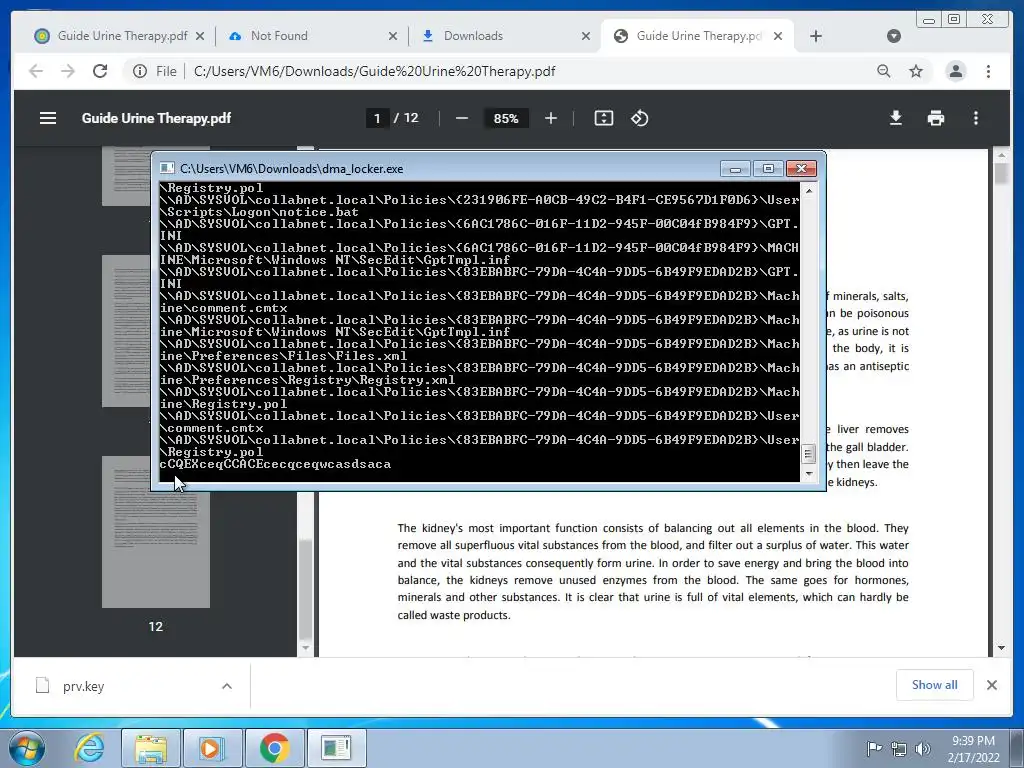
Task: Click the address bar URL field
Action: coord(374,71)
